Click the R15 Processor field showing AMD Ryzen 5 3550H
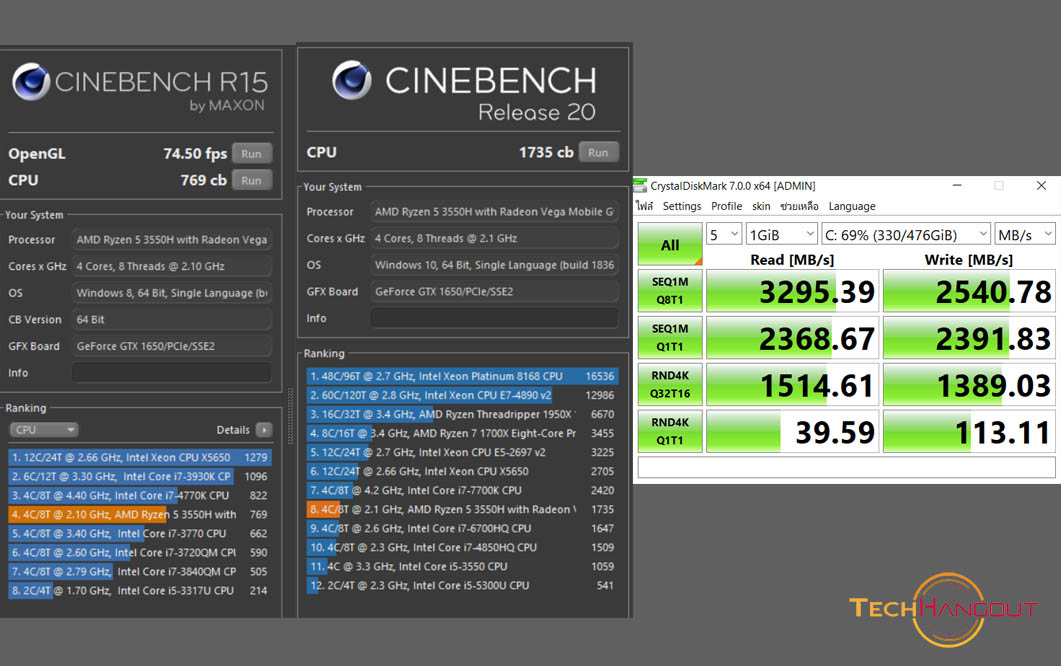This screenshot has width=1061, height=666. point(172,240)
